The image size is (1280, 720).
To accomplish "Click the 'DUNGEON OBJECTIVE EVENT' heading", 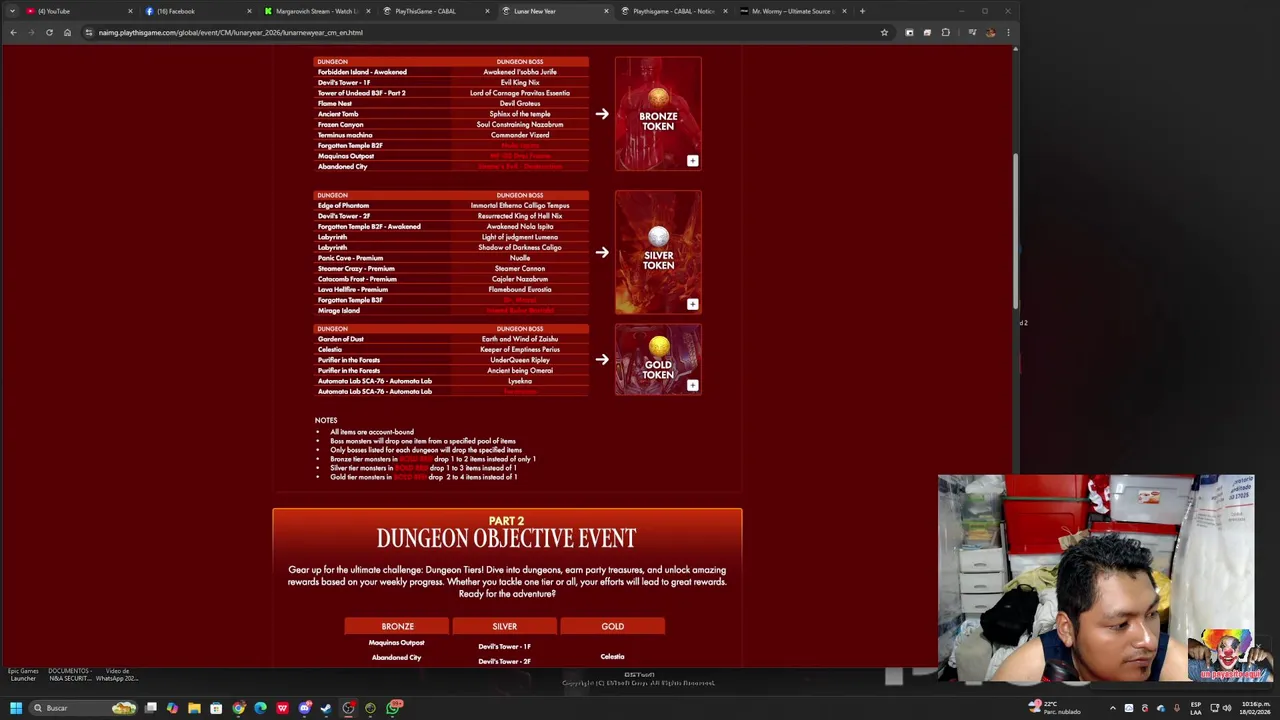I will click(x=506, y=538).
